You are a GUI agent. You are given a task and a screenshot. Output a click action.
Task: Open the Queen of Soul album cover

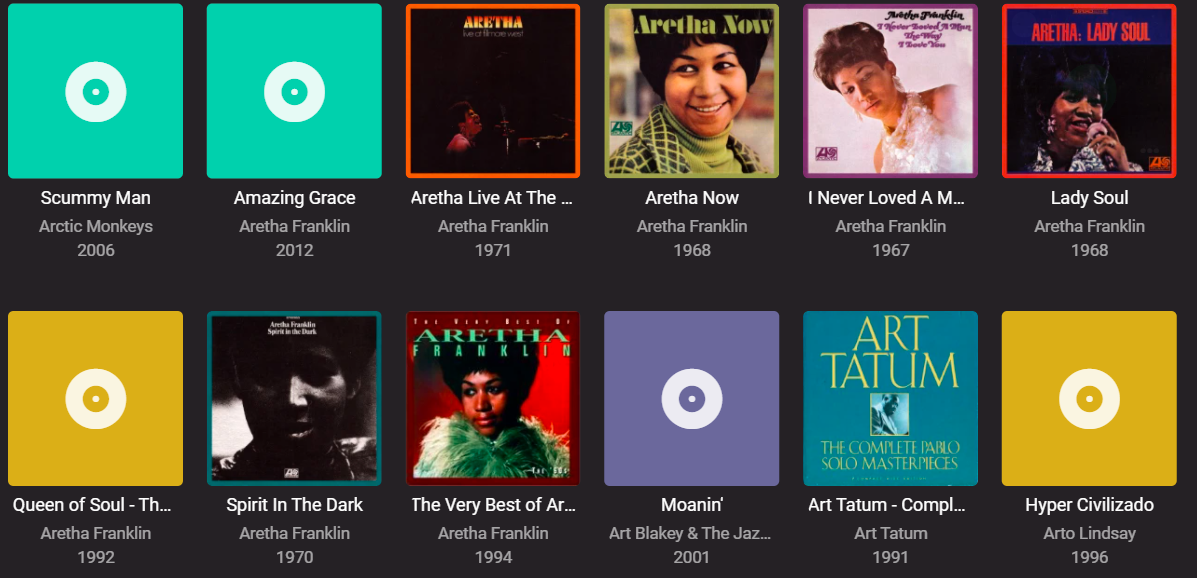tap(95, 397)
